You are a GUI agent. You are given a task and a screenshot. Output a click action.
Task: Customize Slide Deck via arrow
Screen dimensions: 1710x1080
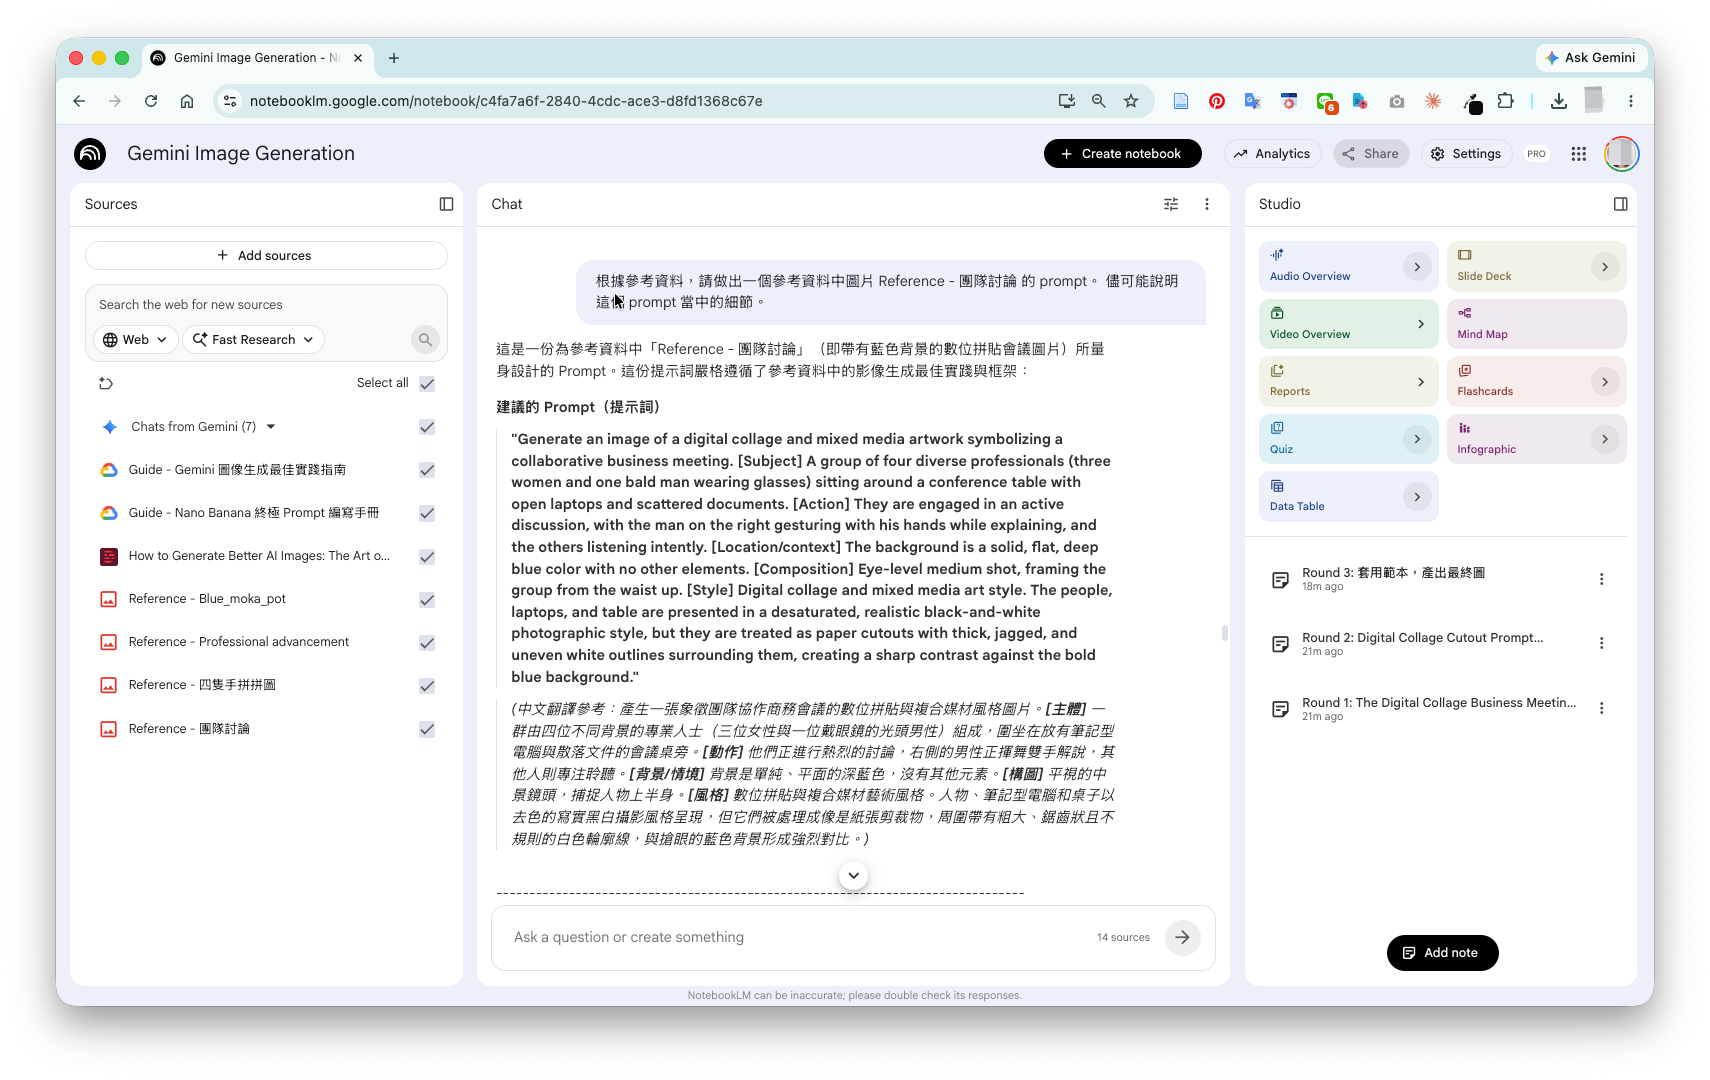click(x=1604, y=267)
